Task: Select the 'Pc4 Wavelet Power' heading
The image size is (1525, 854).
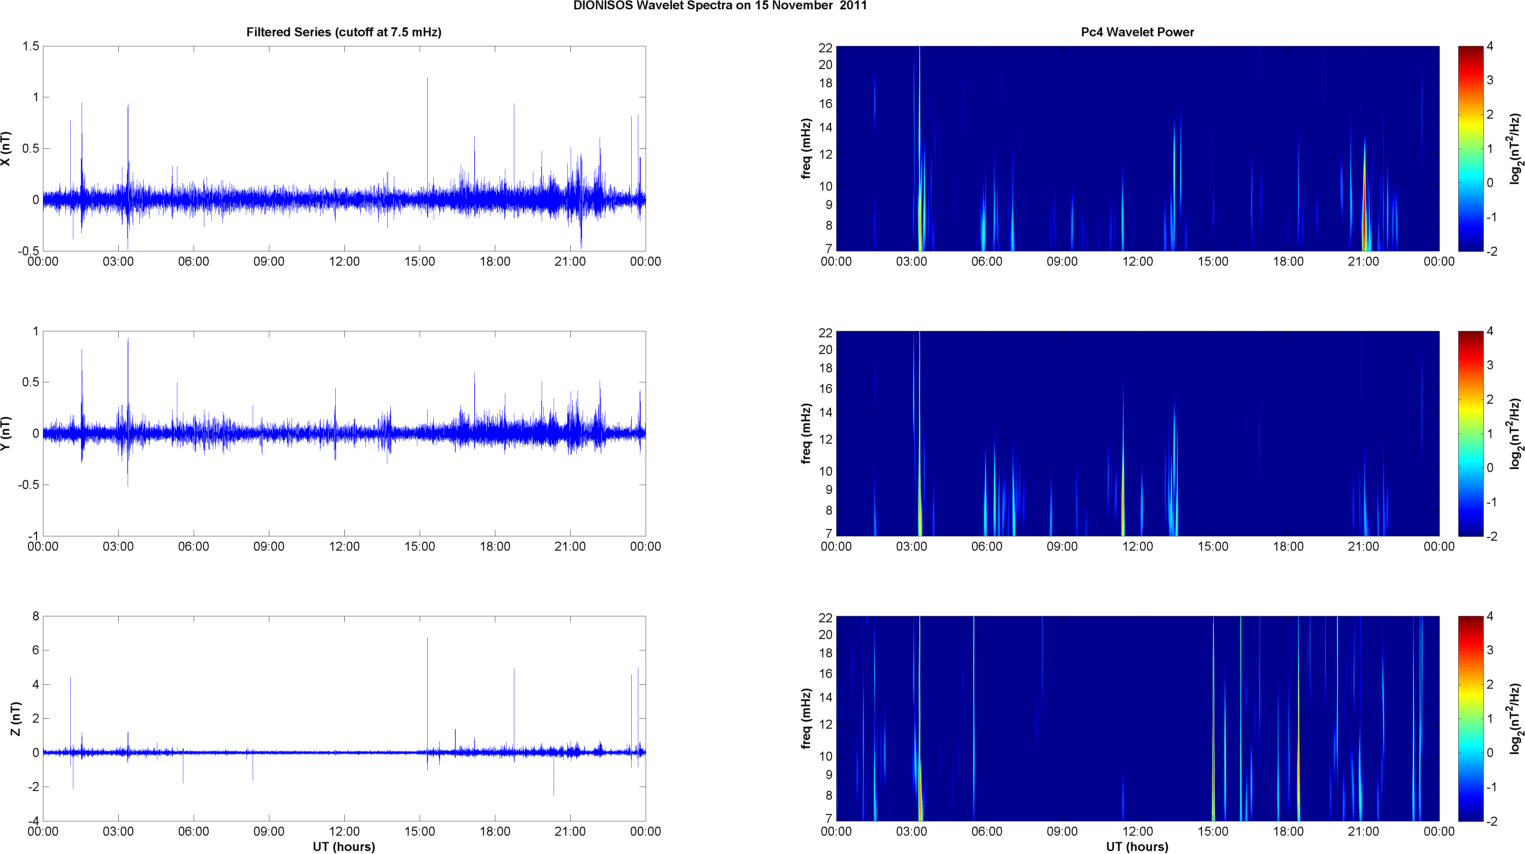Action: click(x=1137, y=32)
